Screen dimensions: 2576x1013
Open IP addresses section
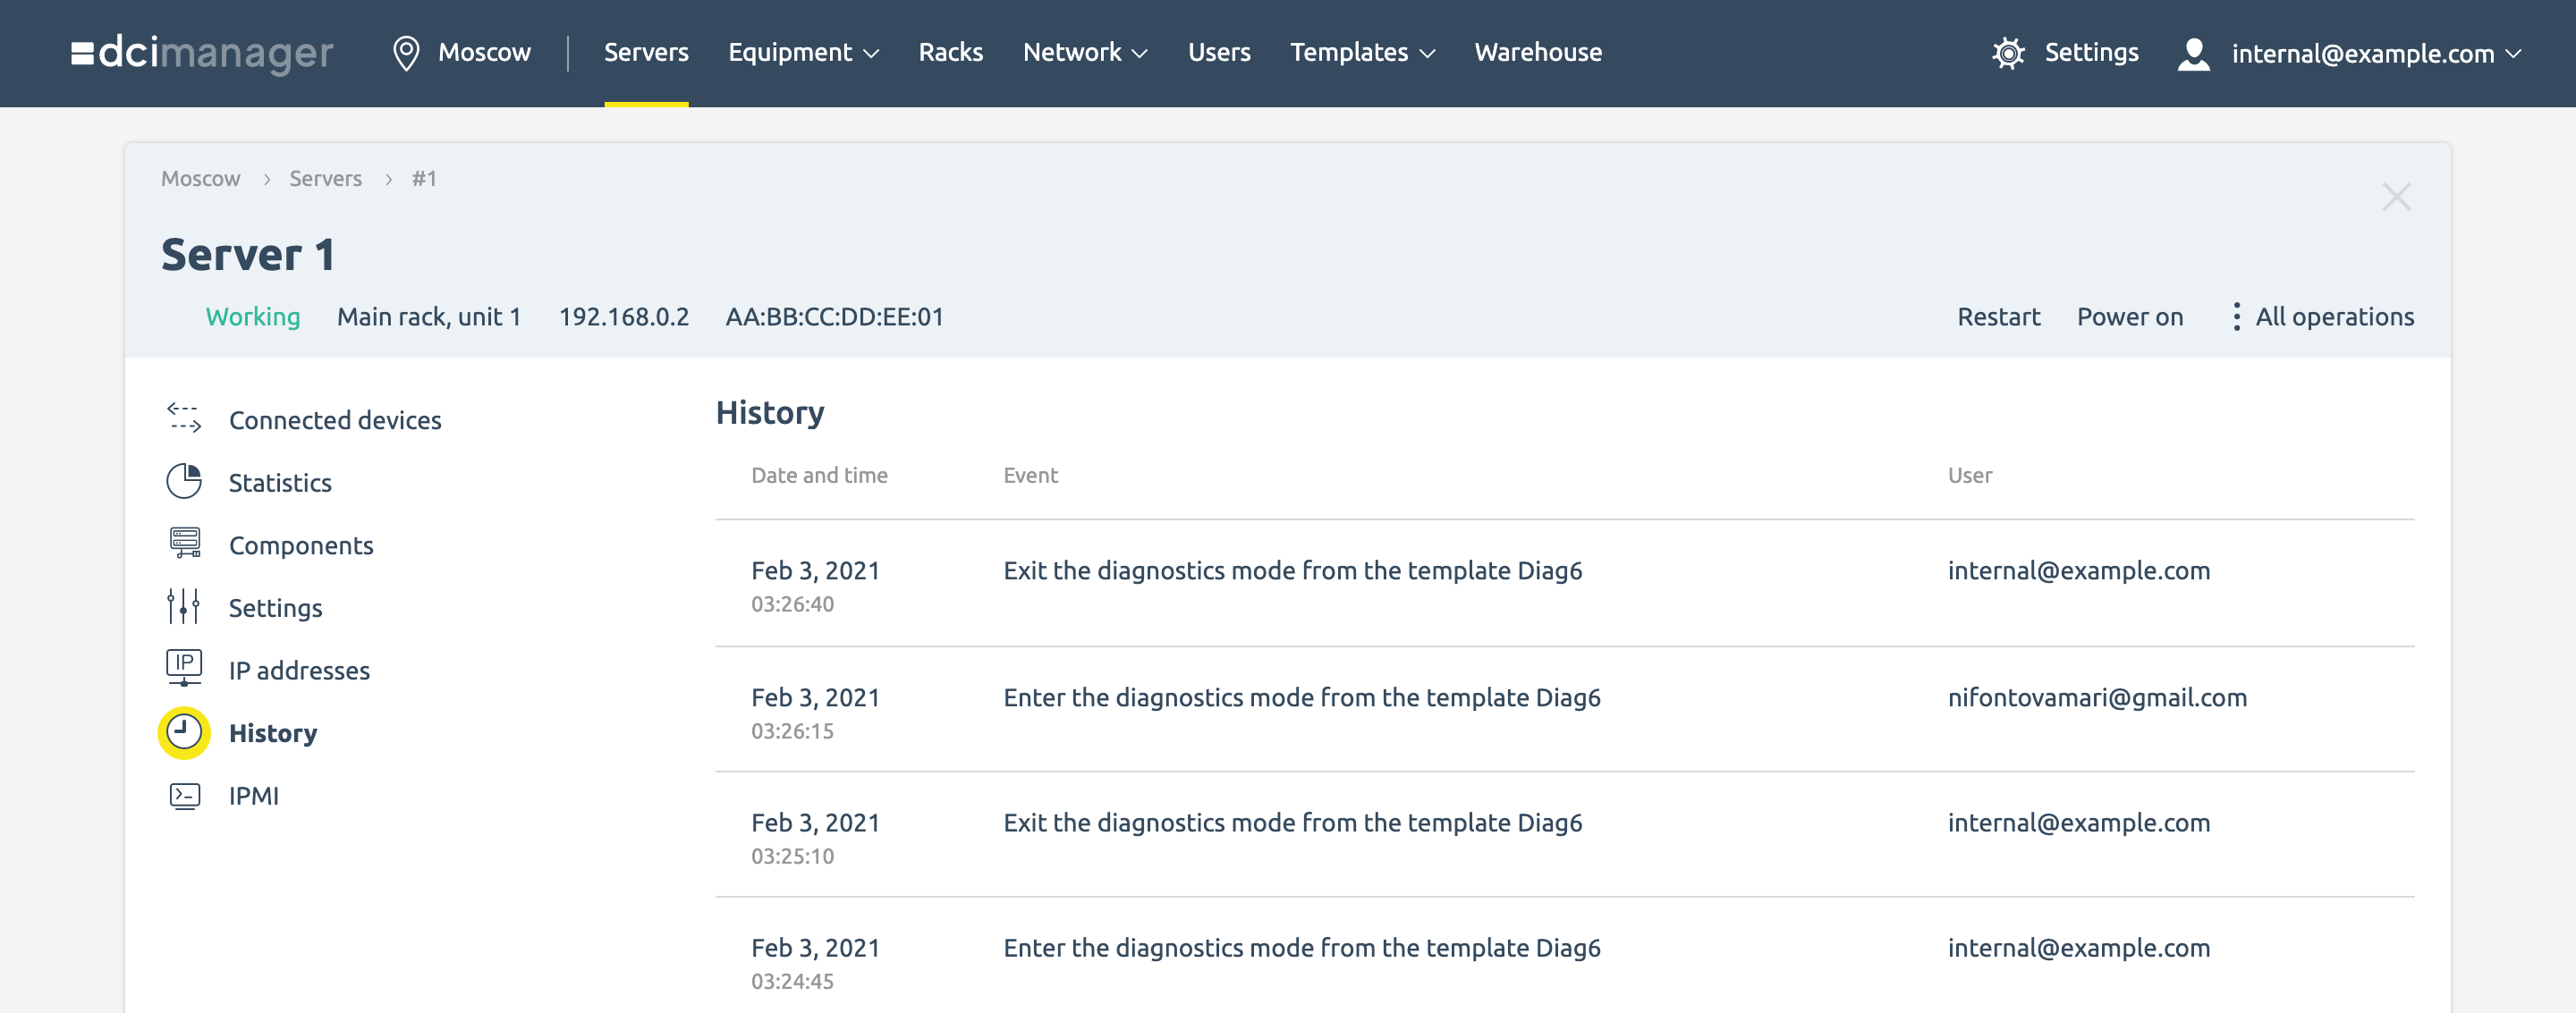coord(299,670)
